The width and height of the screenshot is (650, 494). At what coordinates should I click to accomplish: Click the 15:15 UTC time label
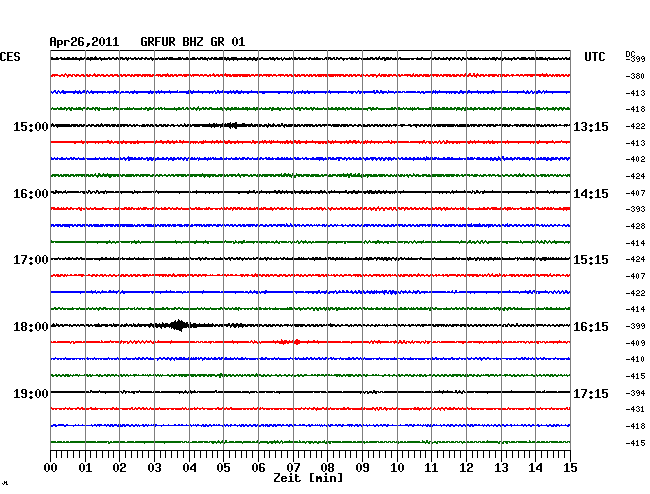click(591, 260)
